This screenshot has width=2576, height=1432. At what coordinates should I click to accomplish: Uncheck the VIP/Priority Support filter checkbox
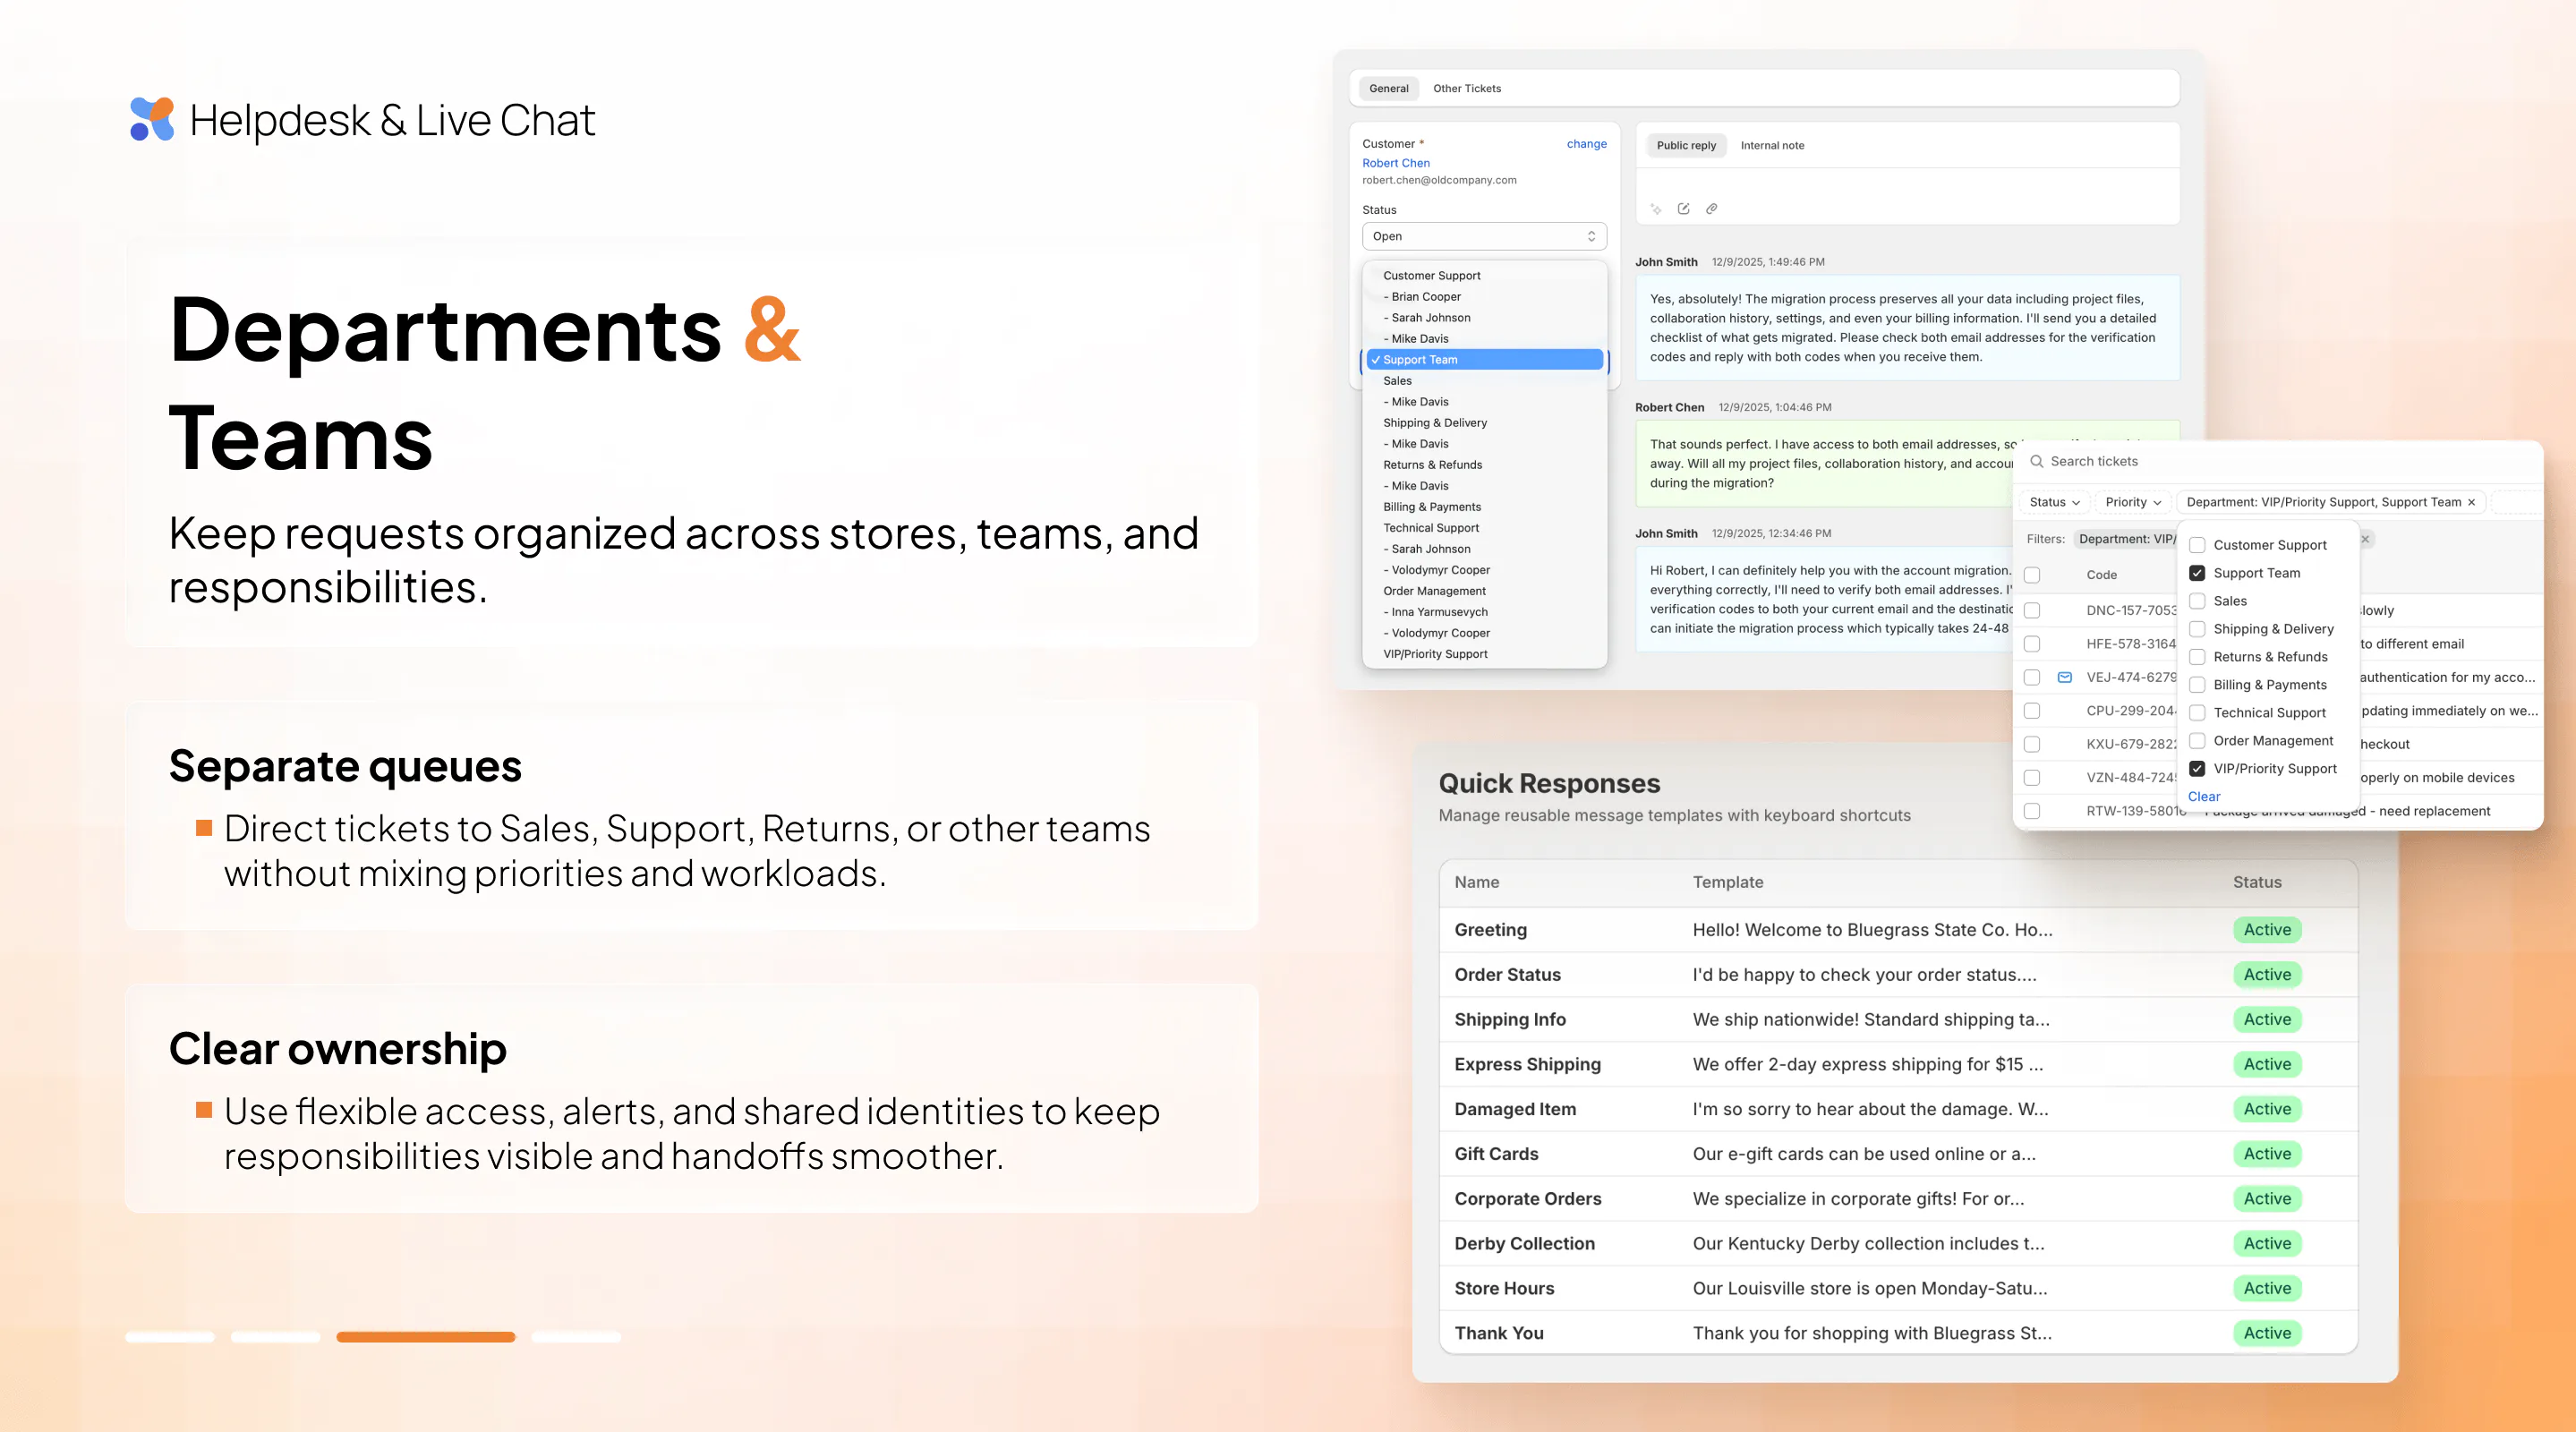coord(2197,769)
